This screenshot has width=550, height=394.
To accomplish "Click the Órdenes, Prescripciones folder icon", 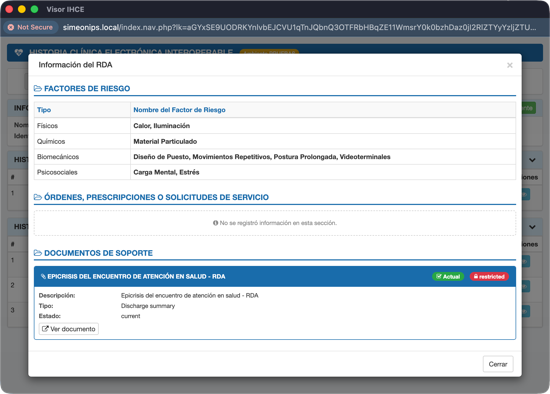I will point(38,197).
